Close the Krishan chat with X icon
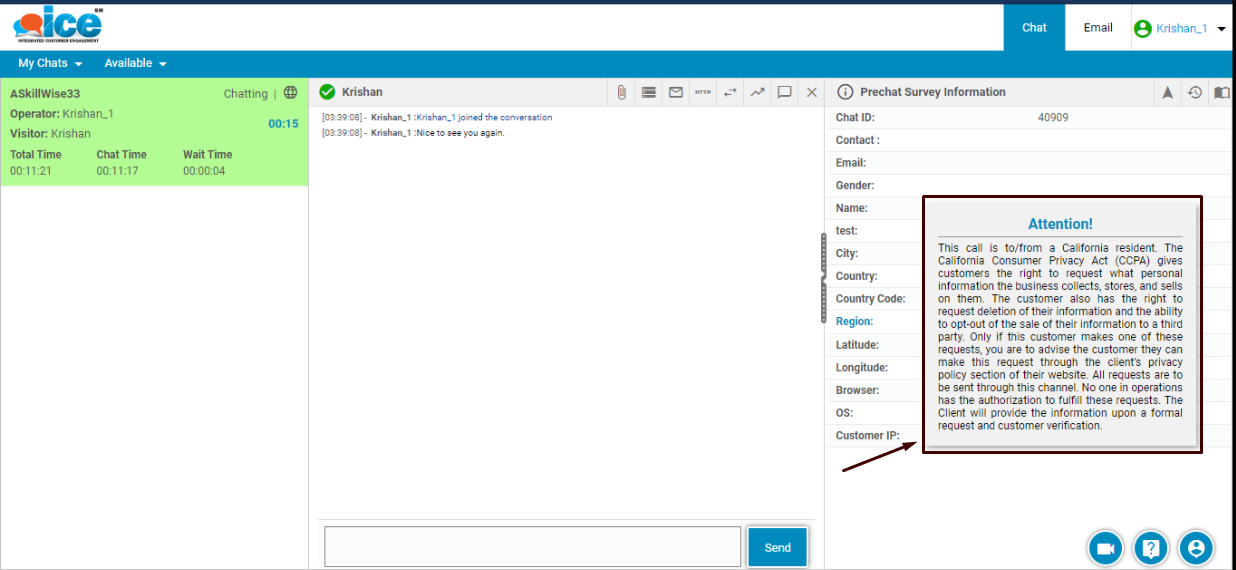This screenshot has width=1236, height=570. (x=812, y=92)
